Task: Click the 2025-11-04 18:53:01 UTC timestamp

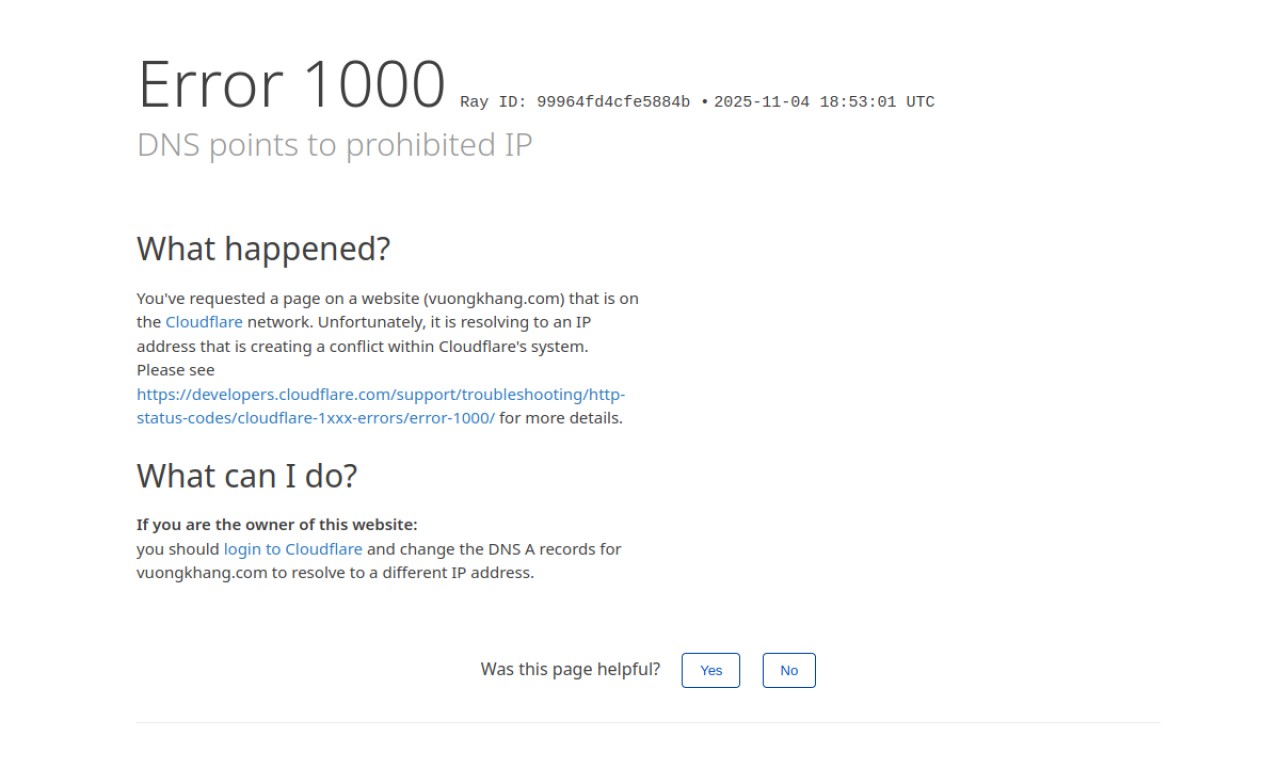Action: pyautogui.click(x=824, y=102)
